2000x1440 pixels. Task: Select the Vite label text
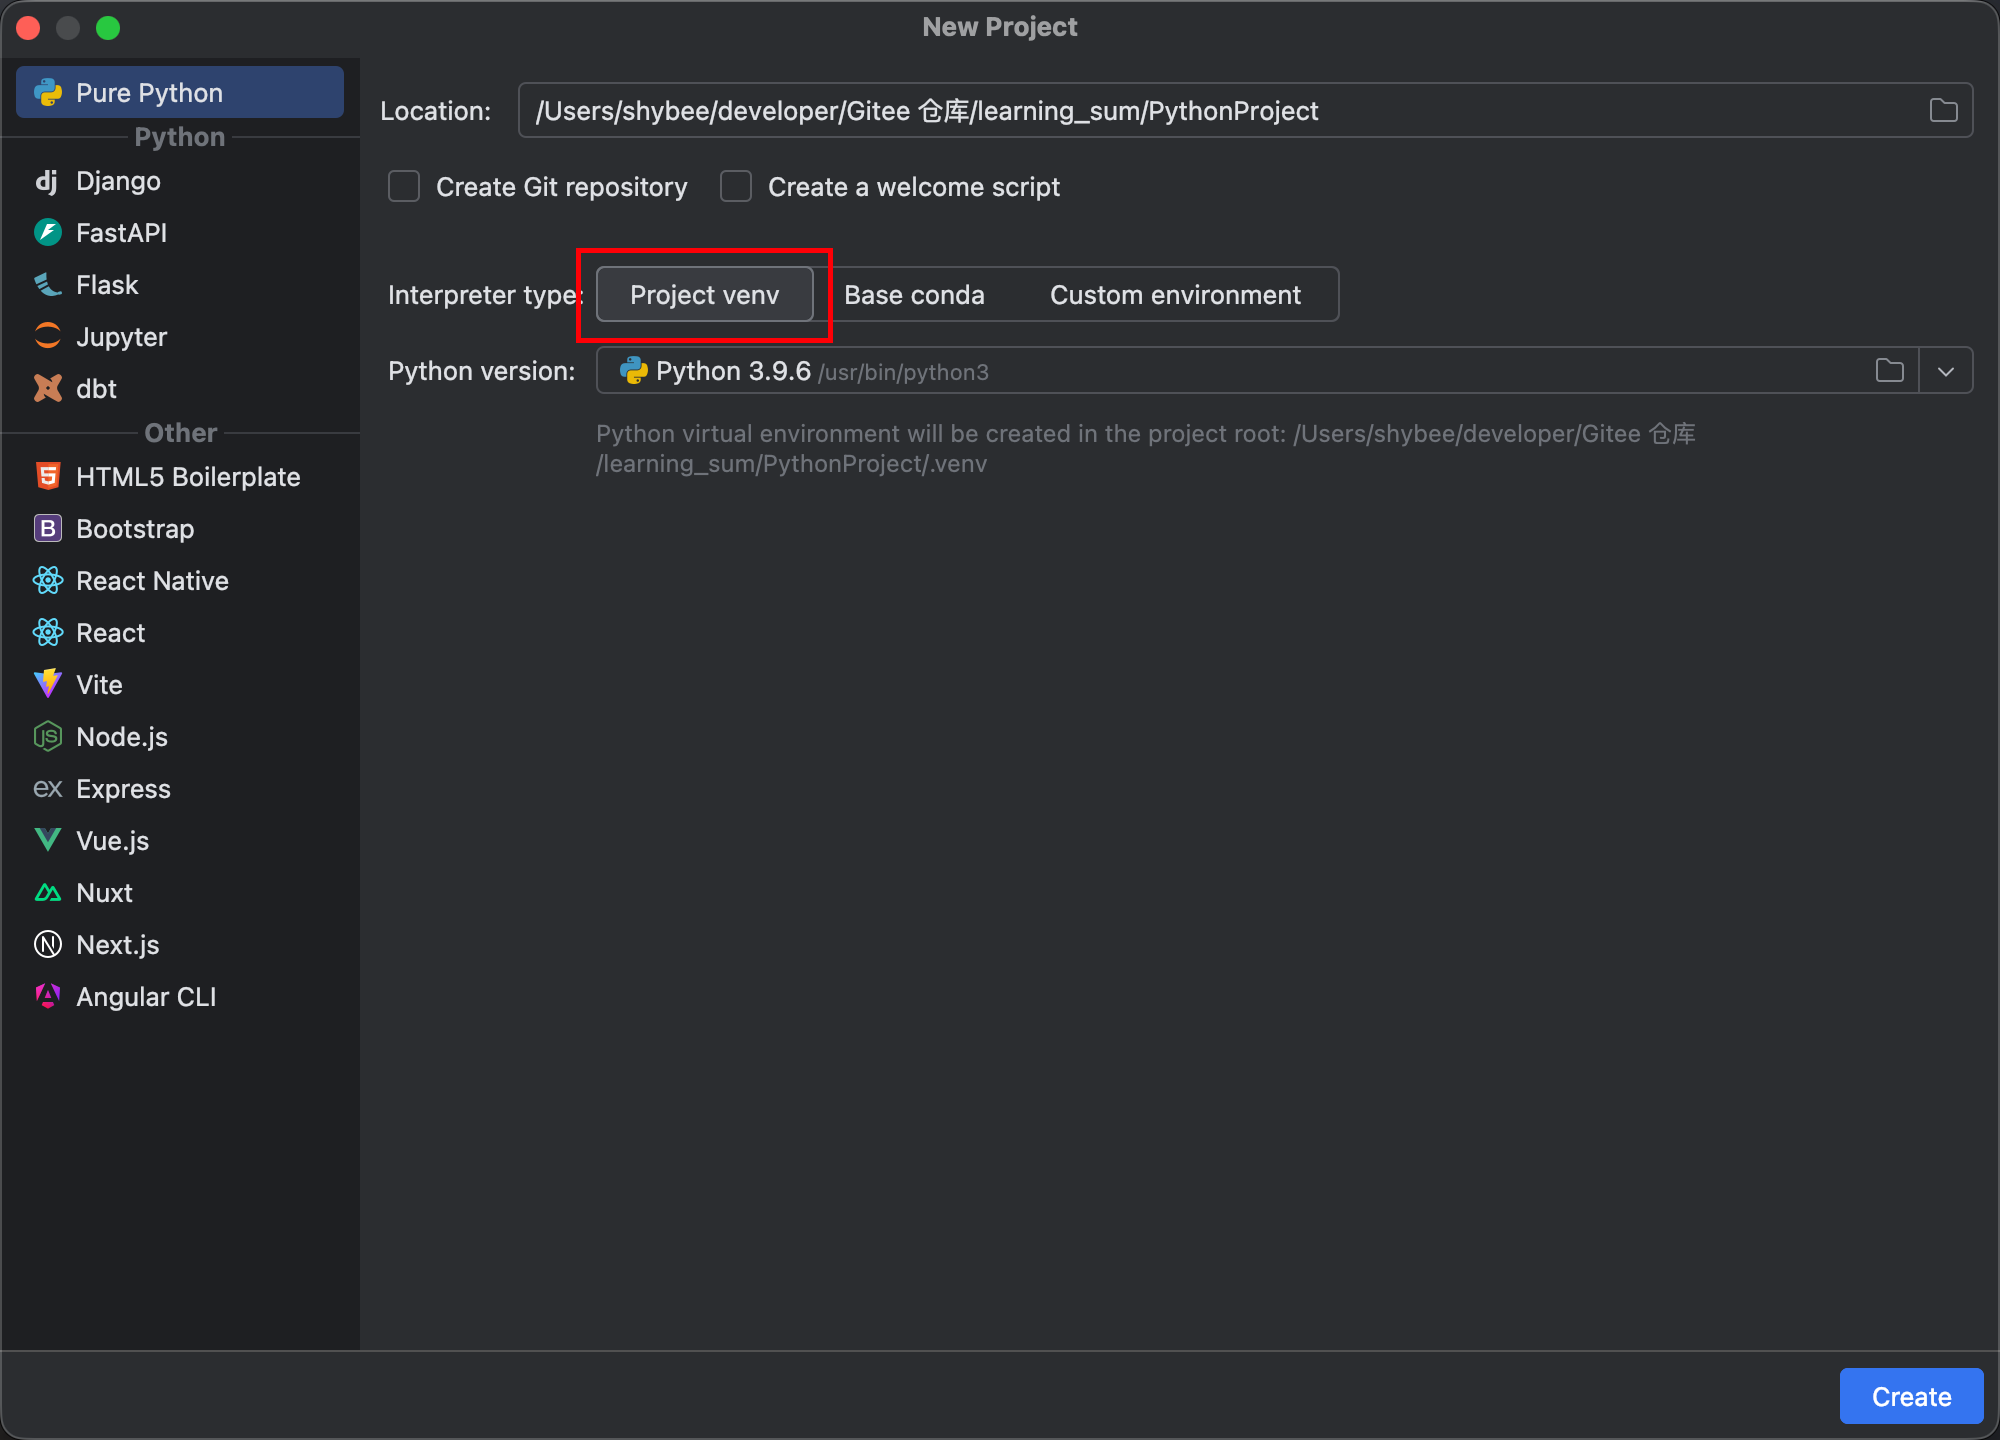coord(99,685)
